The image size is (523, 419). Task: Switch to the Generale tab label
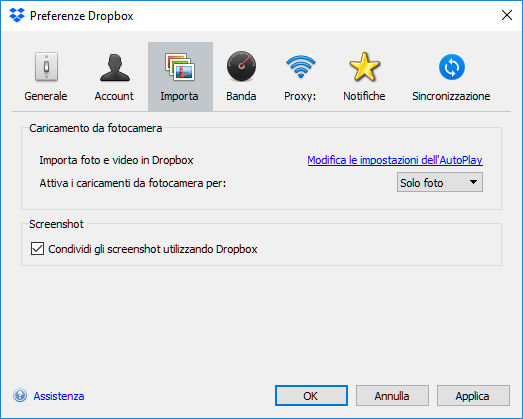pyautogui.click(x=46, y=96)
